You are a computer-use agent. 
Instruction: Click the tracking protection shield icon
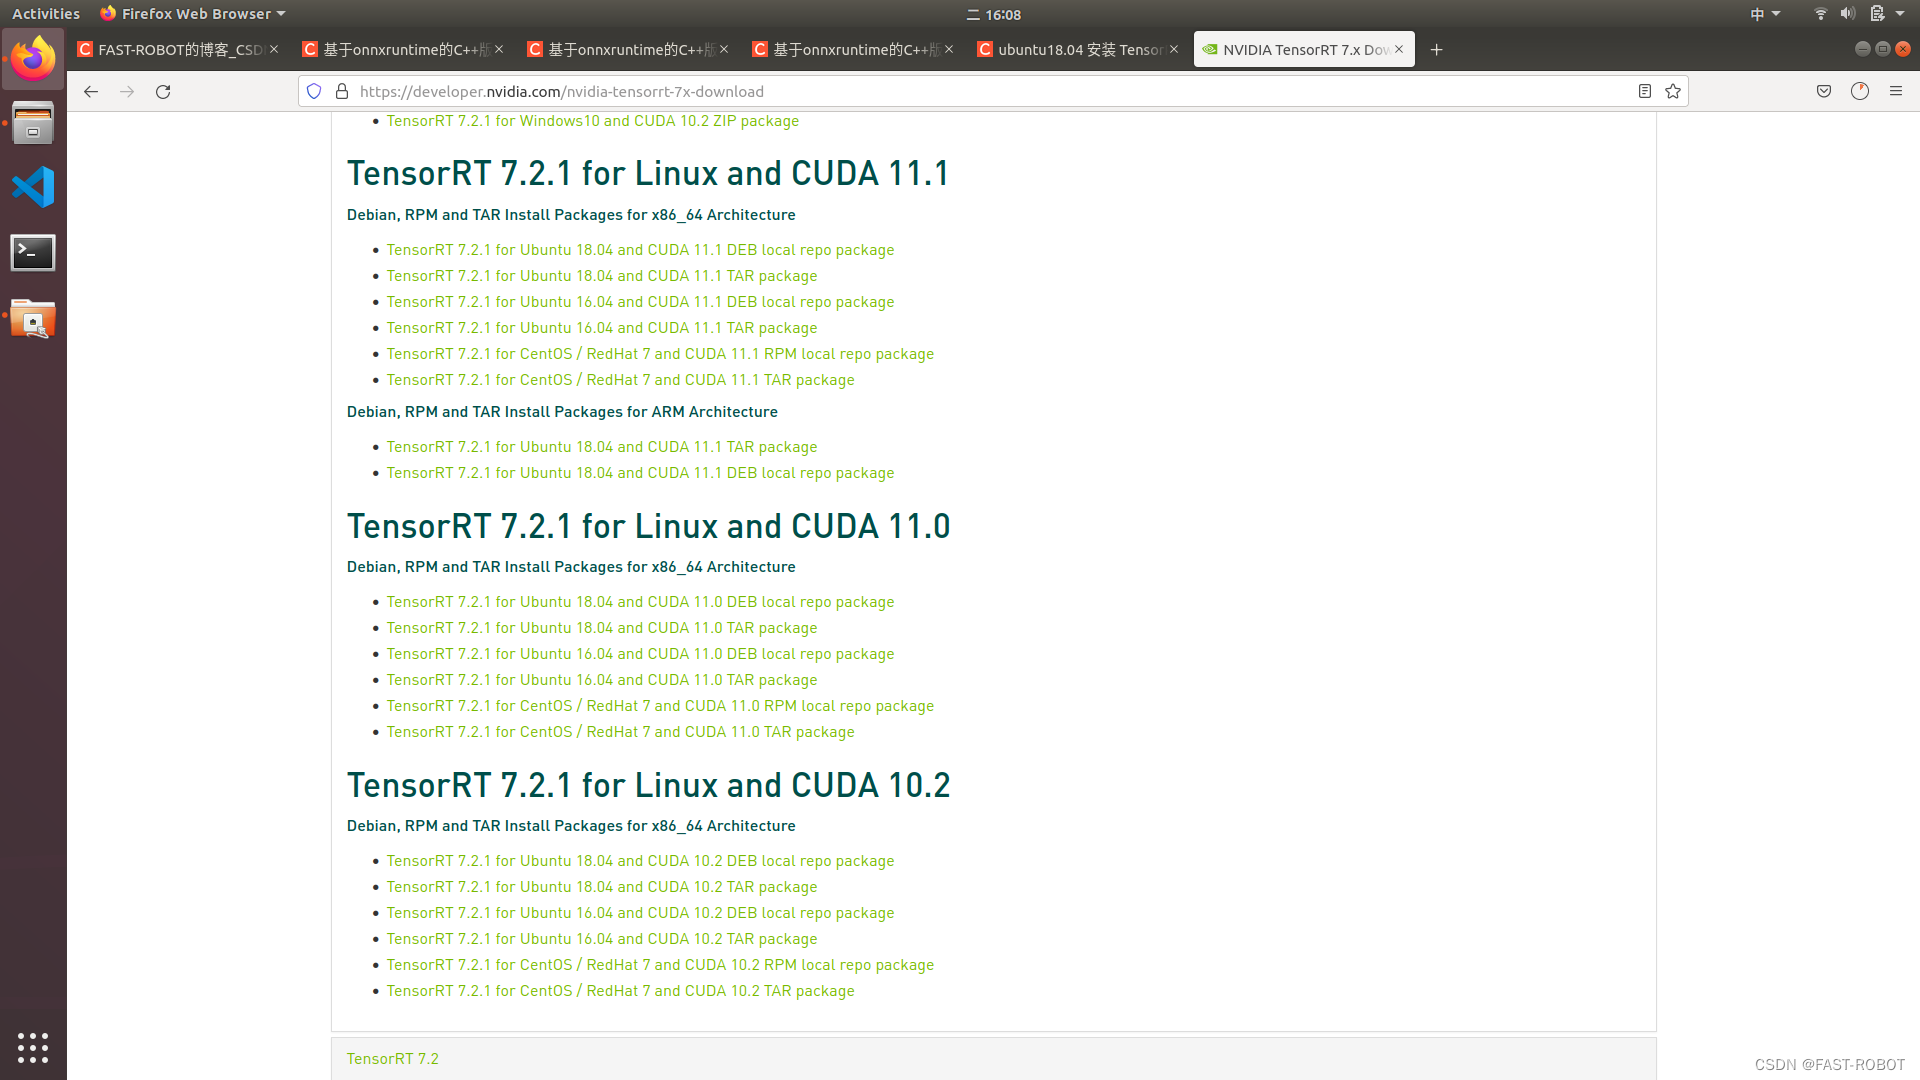pyautogui.click(x=314, y=91)
